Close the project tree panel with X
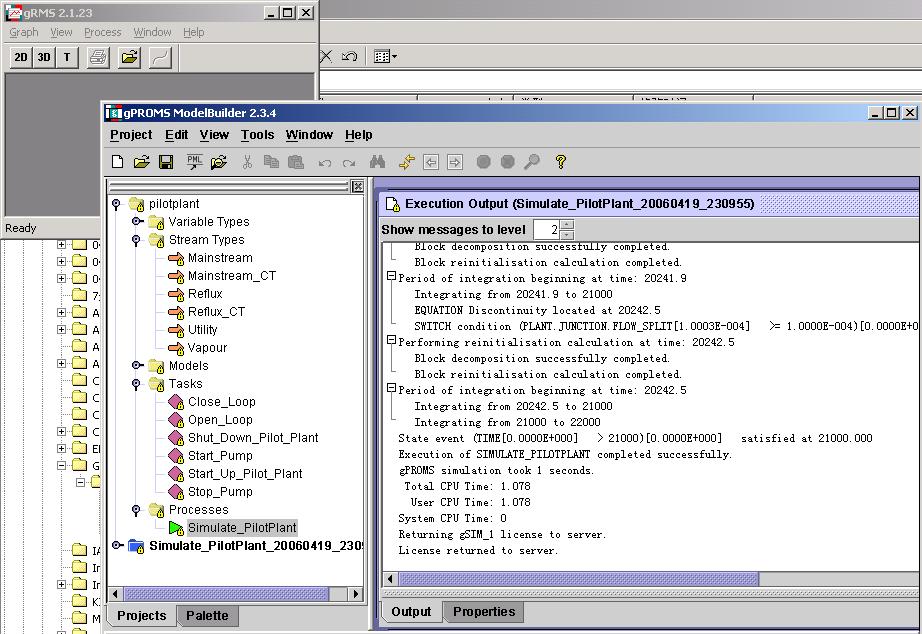This screenshot has width=922, height=634. (x=357, y=186)
